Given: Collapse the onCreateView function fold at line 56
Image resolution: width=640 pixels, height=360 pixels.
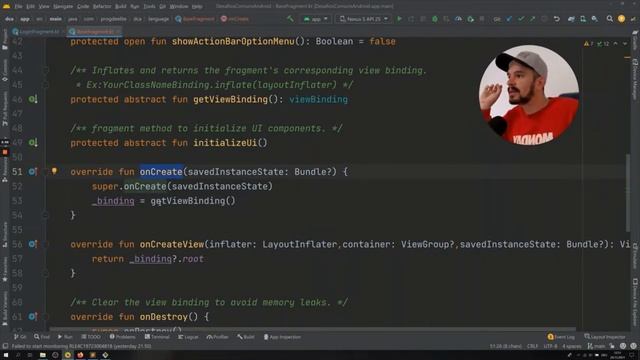Looking at the screenshot, I should (x=46, y=244).
